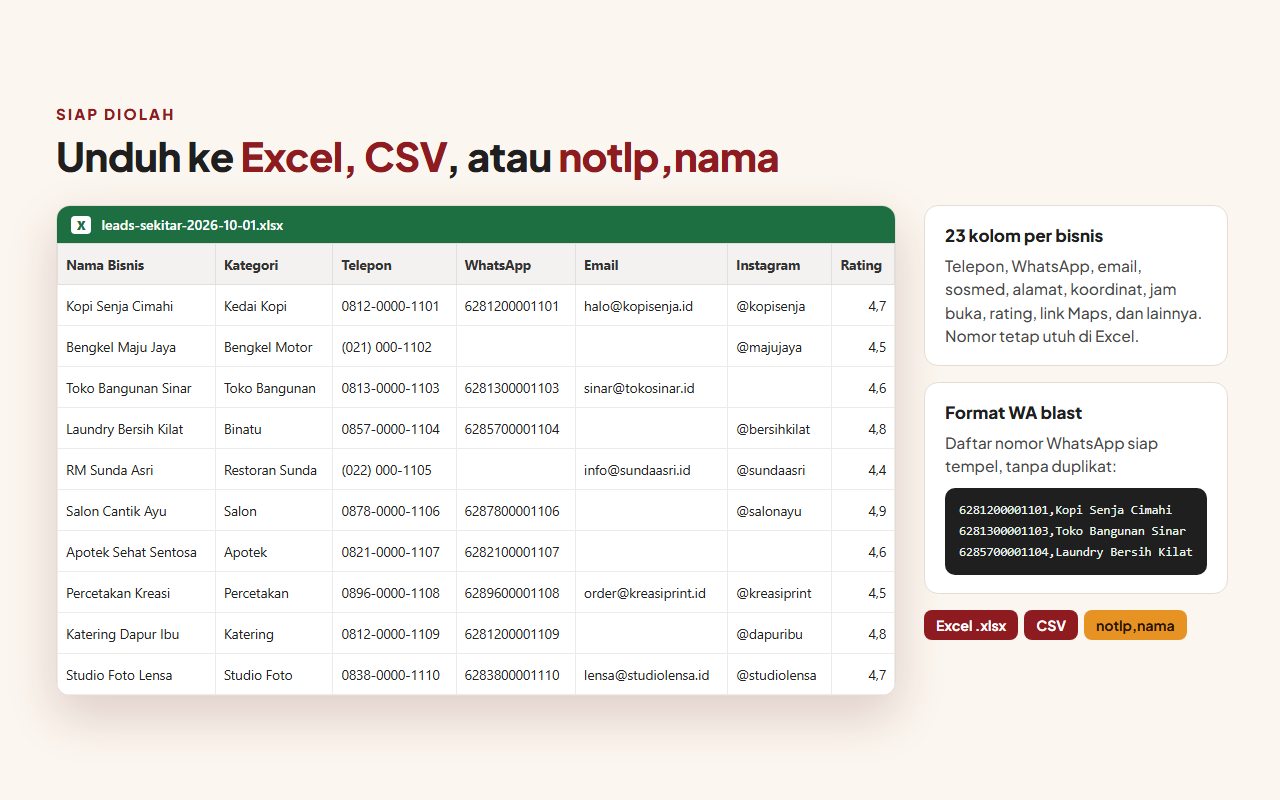Screen dimensions: 1280x800
Task: Select the RM Sunda Asri cell
Action: tap(136, 470)
